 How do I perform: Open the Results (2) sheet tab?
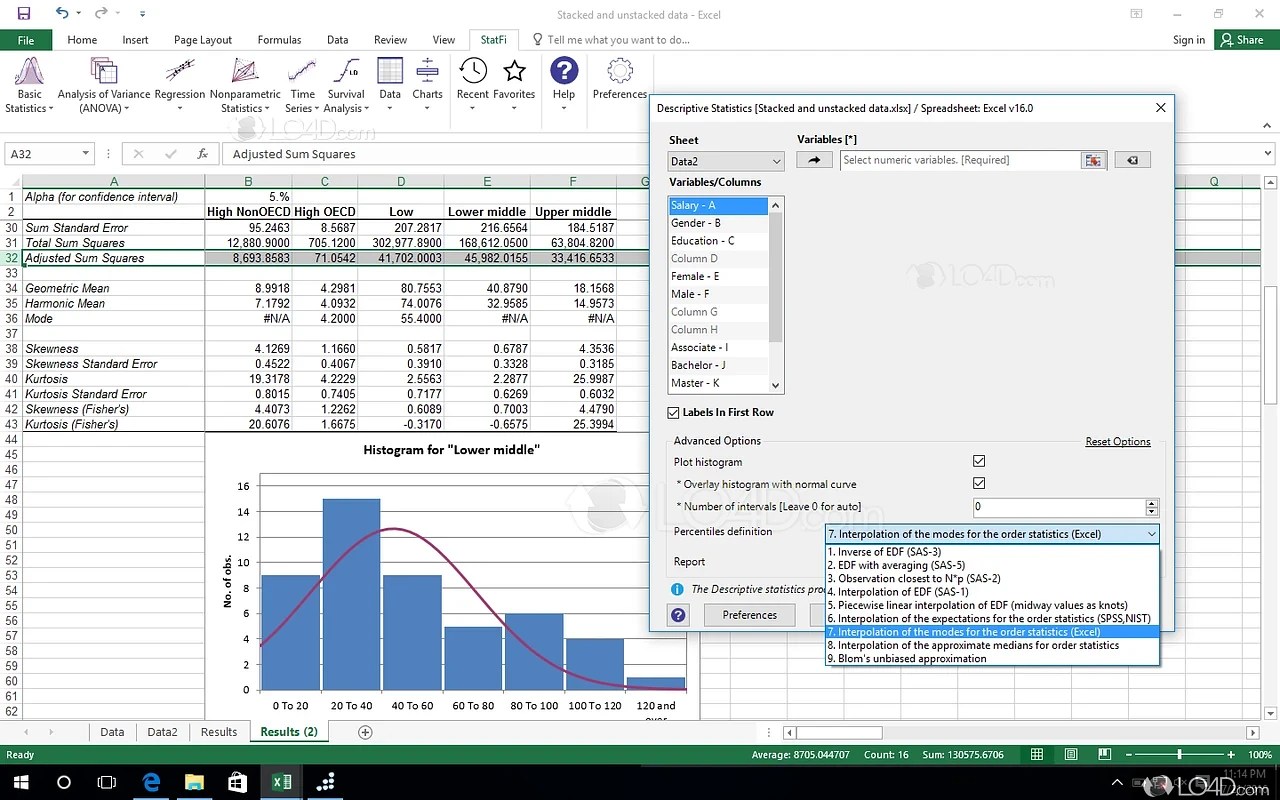(288, 731)
